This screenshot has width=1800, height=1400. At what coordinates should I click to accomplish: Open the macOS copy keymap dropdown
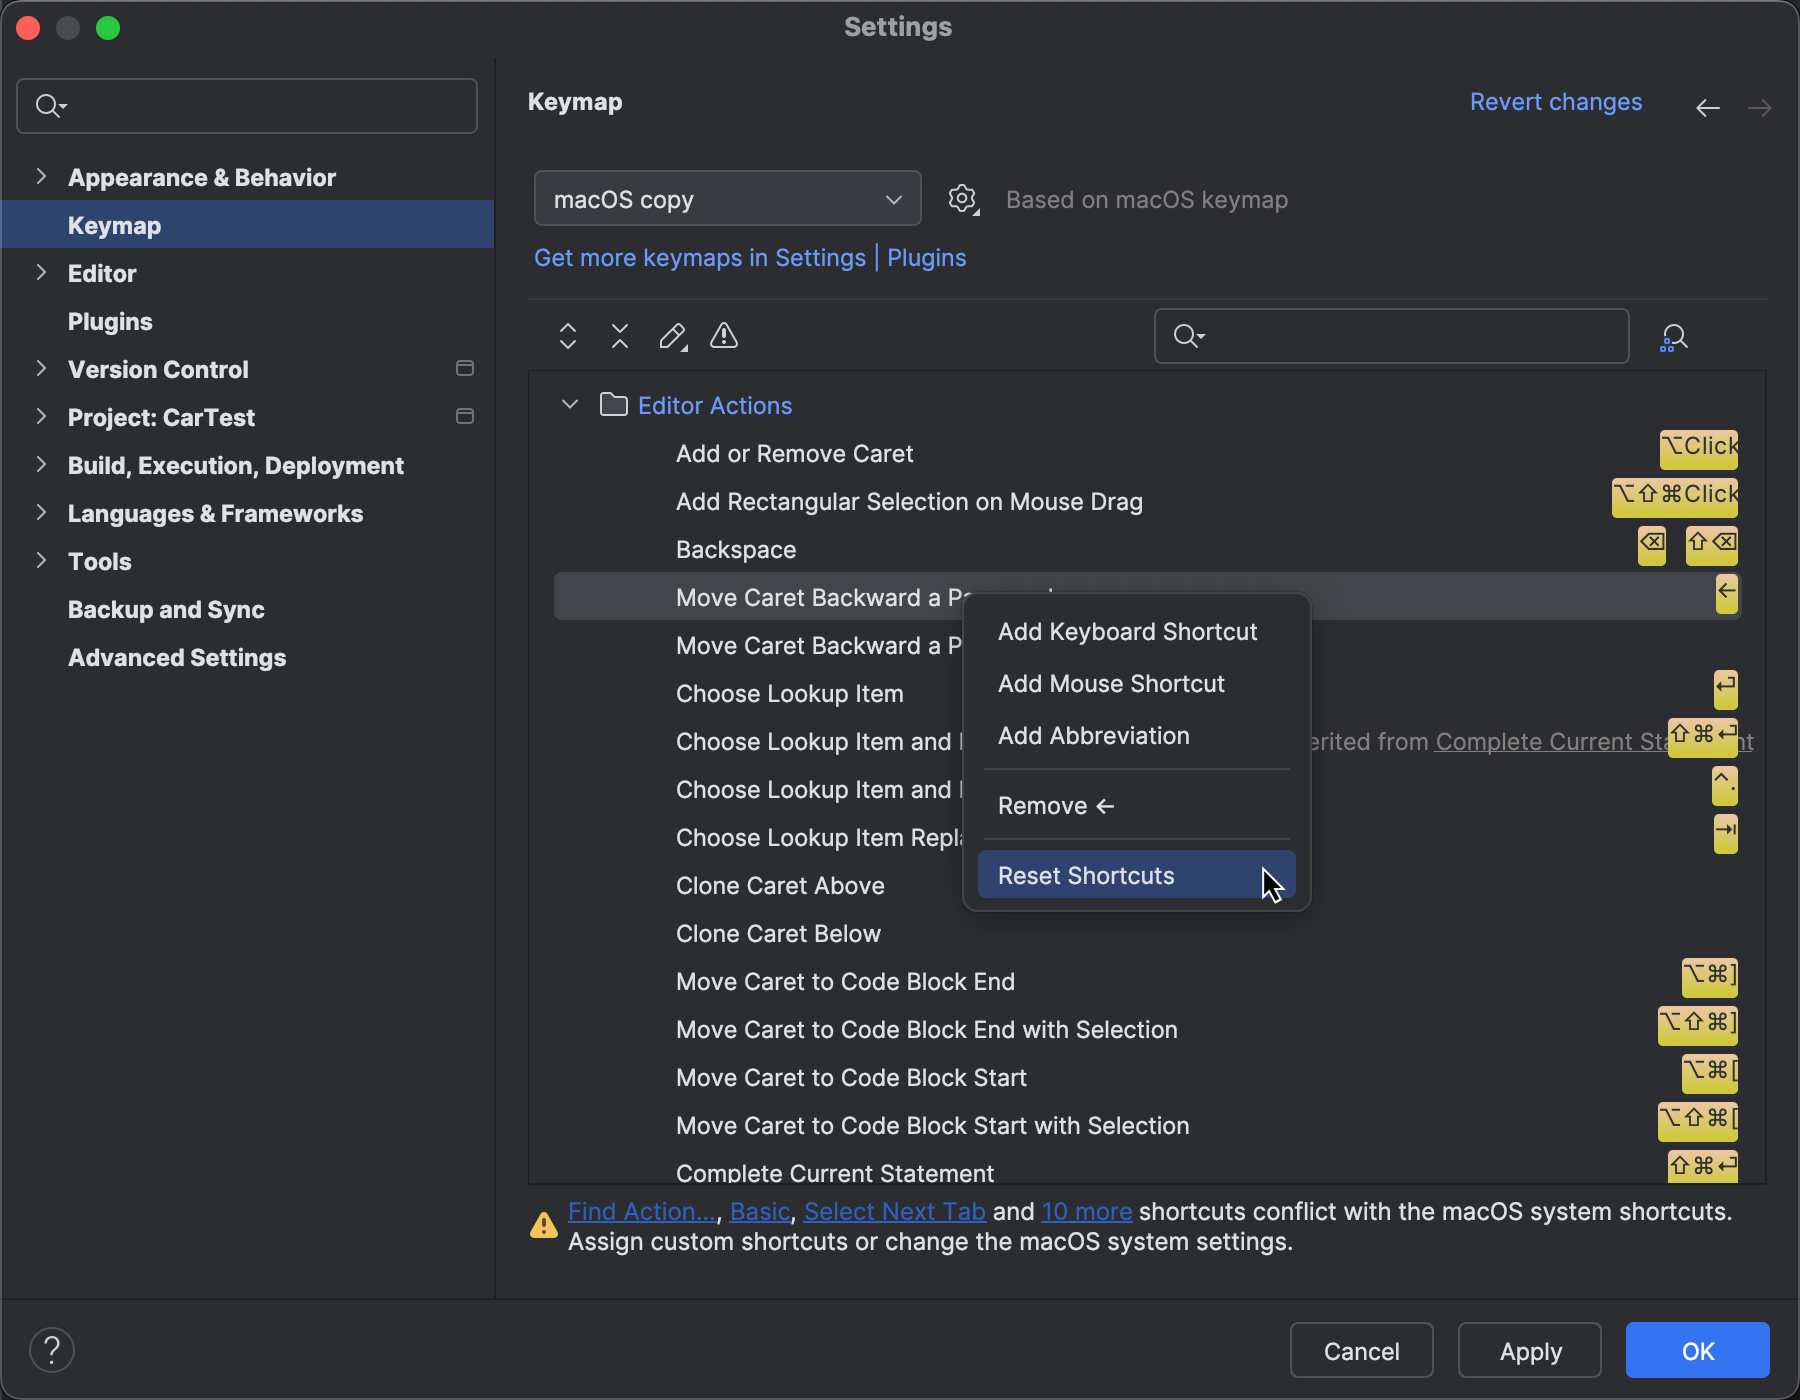point(727,198)
